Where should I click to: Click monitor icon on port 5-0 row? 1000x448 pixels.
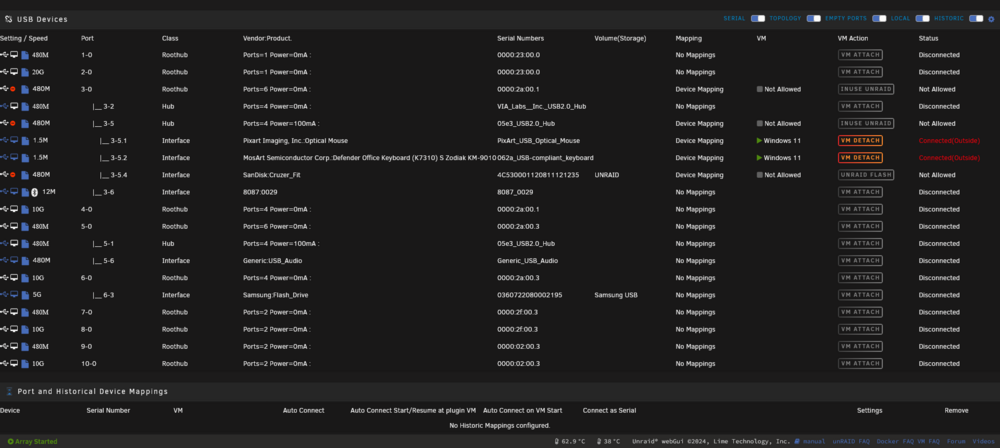click(x=14, y=227)
